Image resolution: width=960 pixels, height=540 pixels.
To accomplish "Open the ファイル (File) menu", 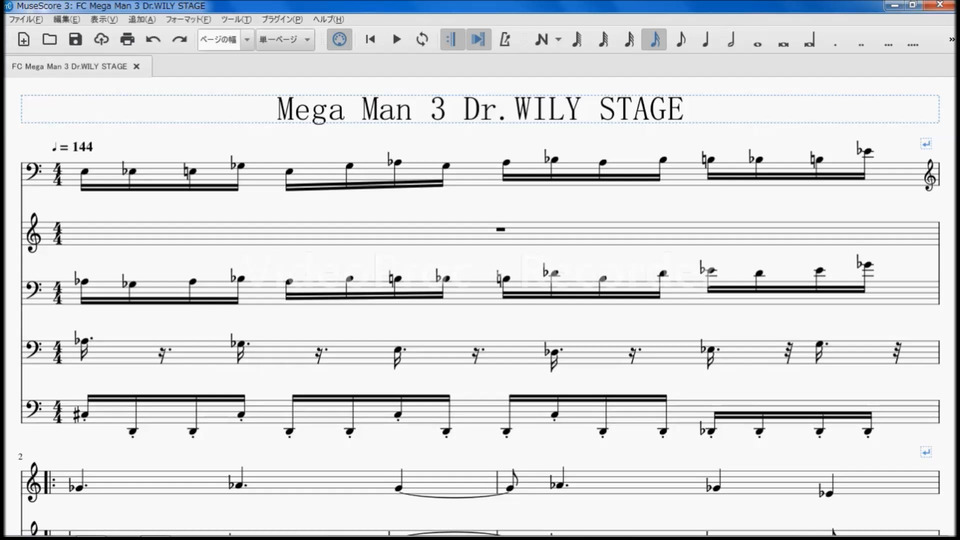I will point(26,20).
